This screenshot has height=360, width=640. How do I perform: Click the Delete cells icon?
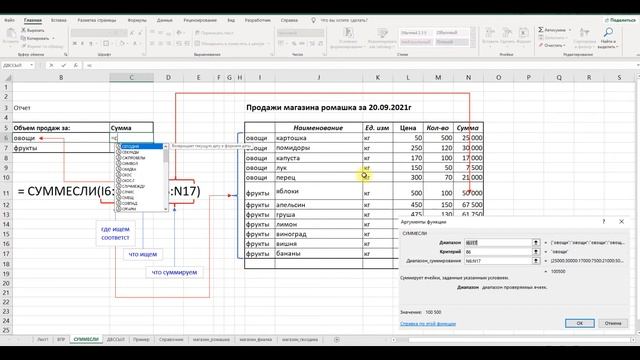click(x=507, y=33)
